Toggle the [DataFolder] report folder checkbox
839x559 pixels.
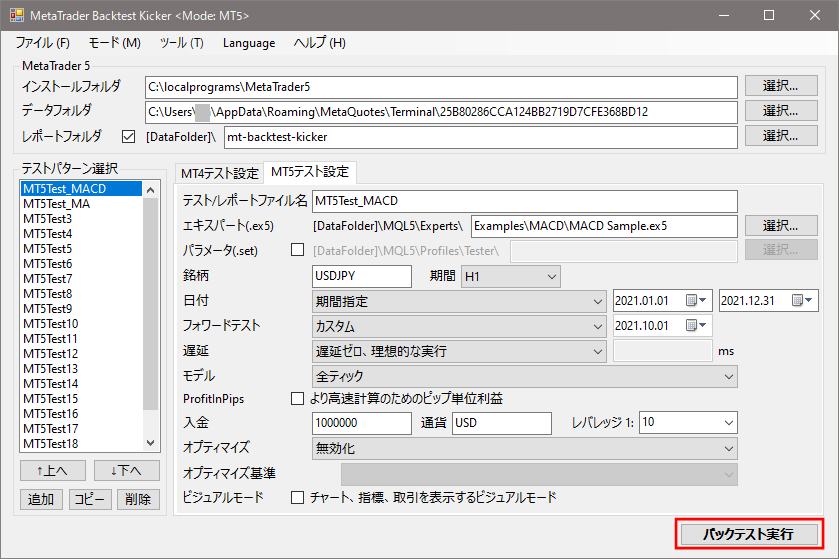[128, 137]
